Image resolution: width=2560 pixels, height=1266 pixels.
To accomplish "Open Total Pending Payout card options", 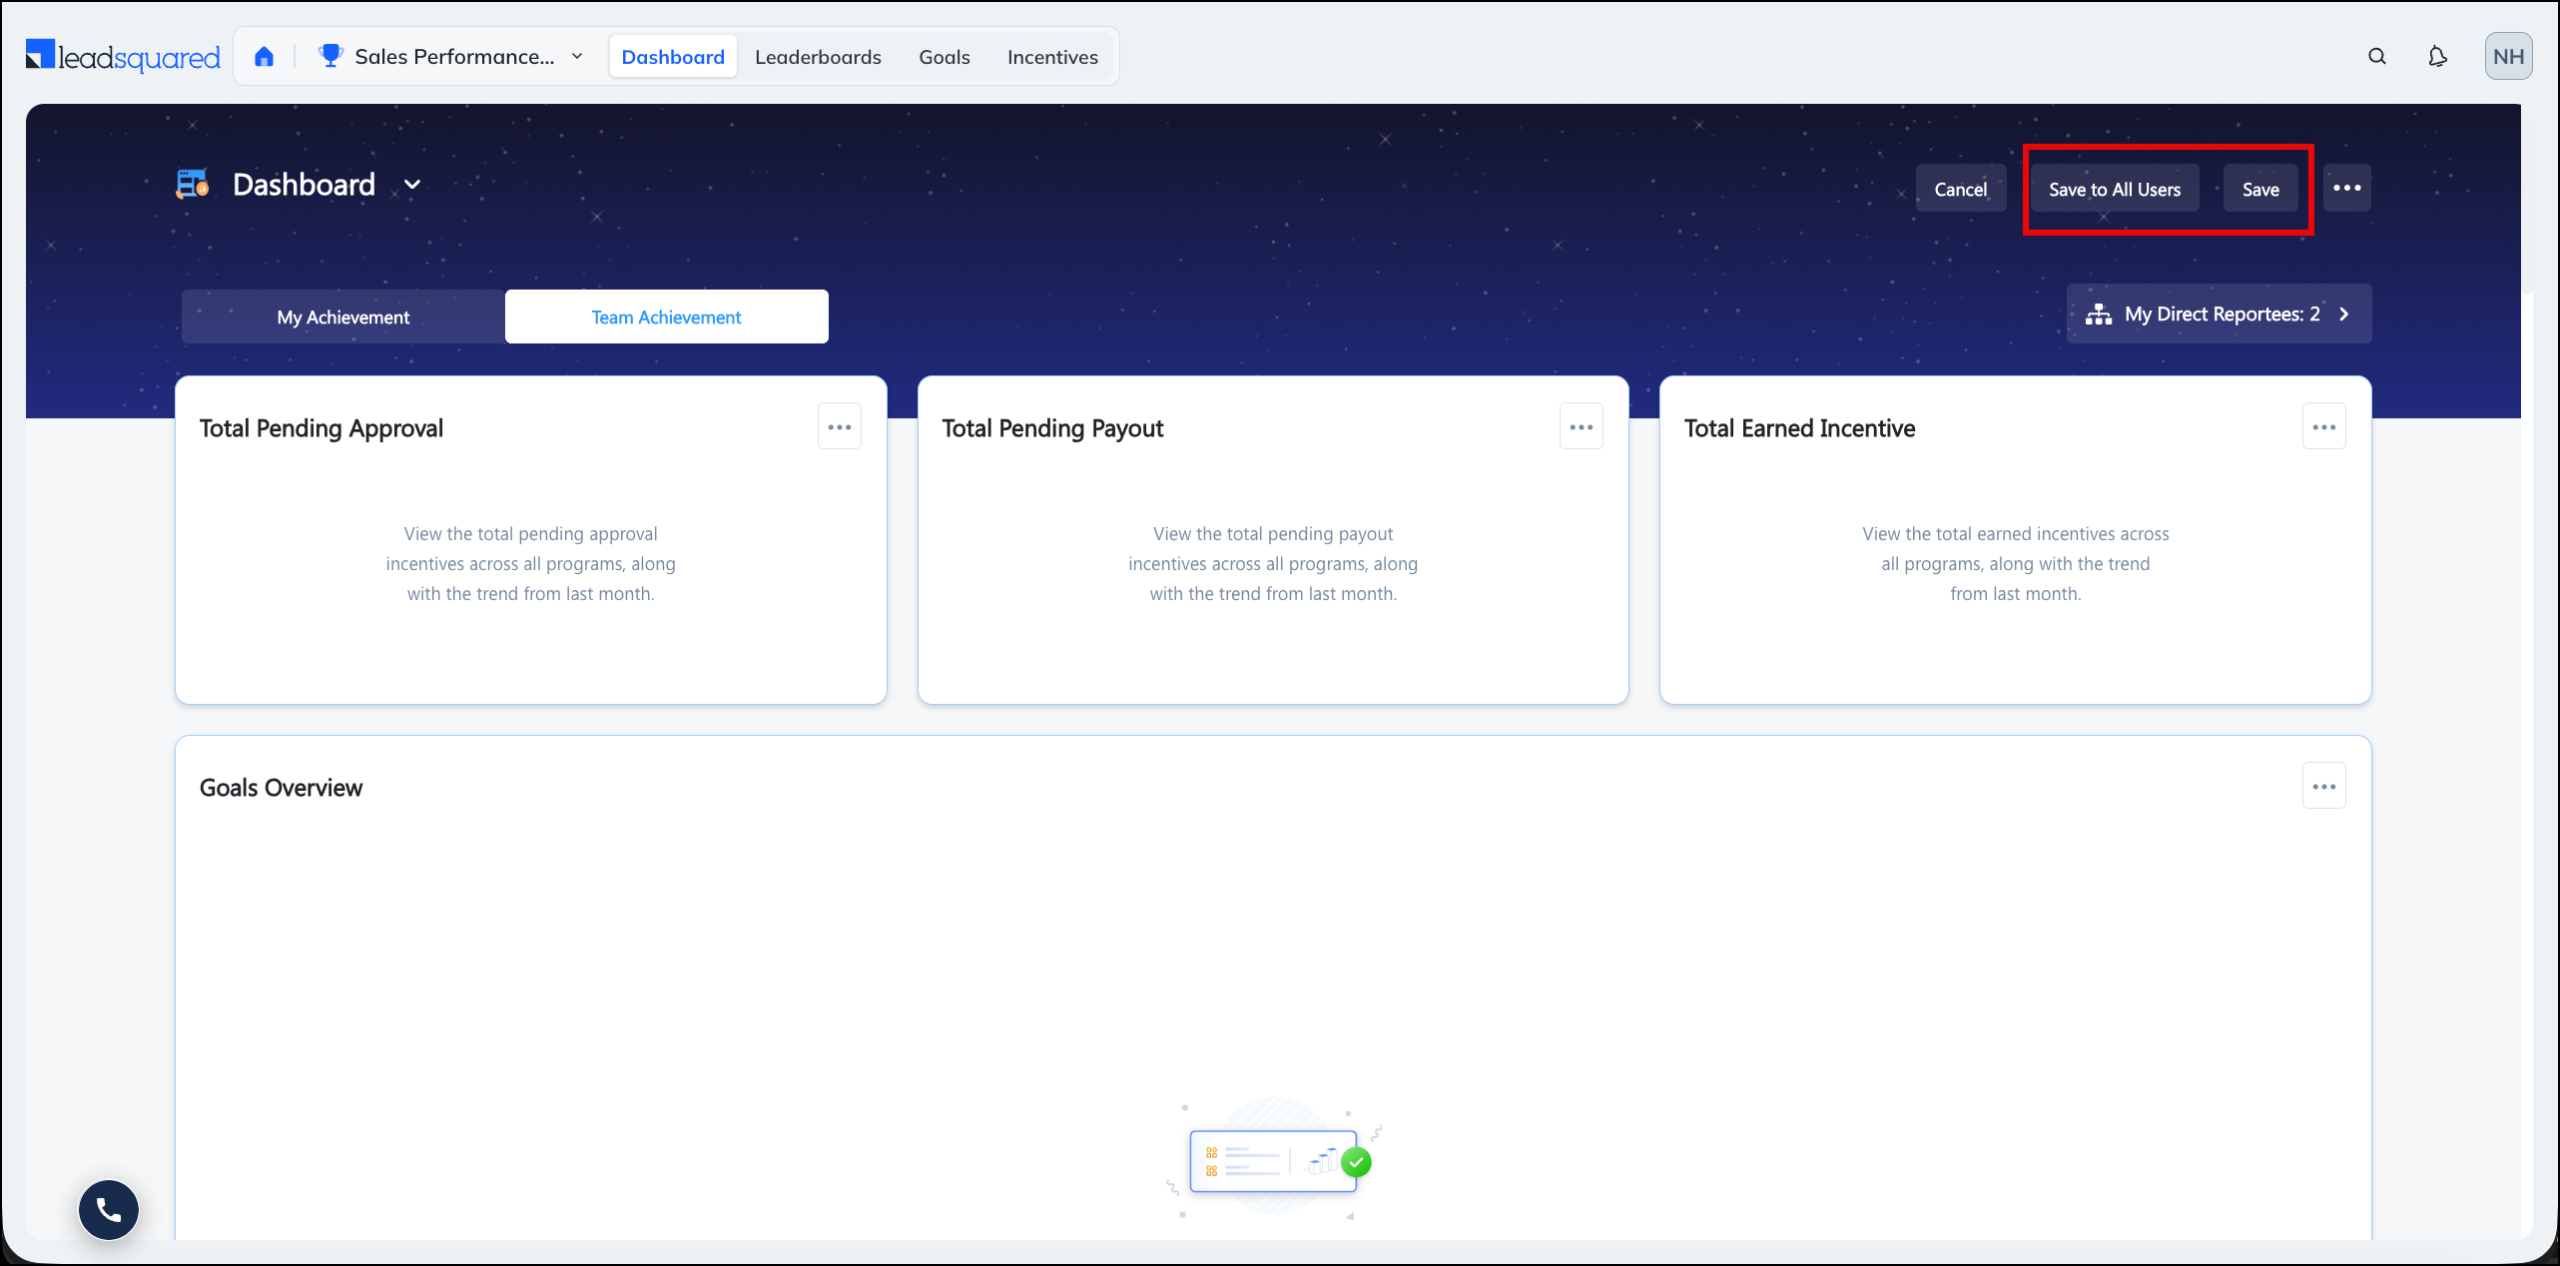I will tap(1581, 427).
